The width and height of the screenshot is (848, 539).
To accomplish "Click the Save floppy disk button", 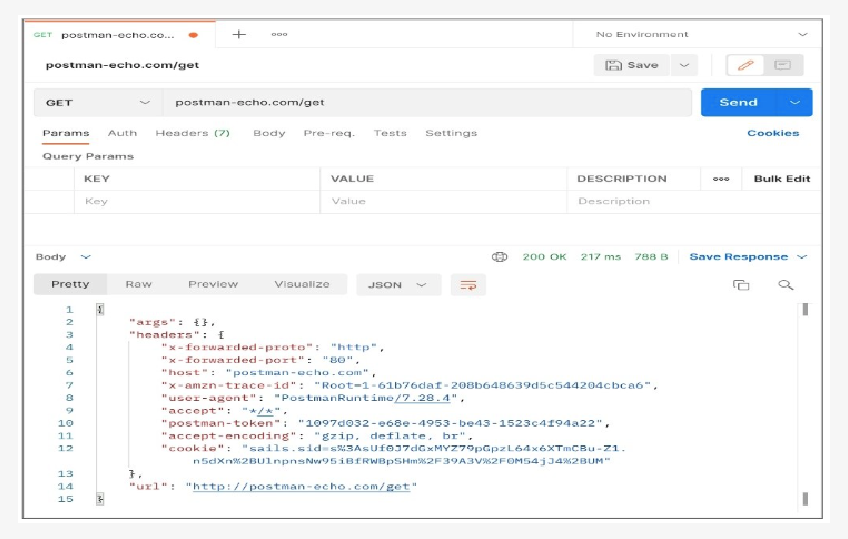I will click(x=631, y=65).
